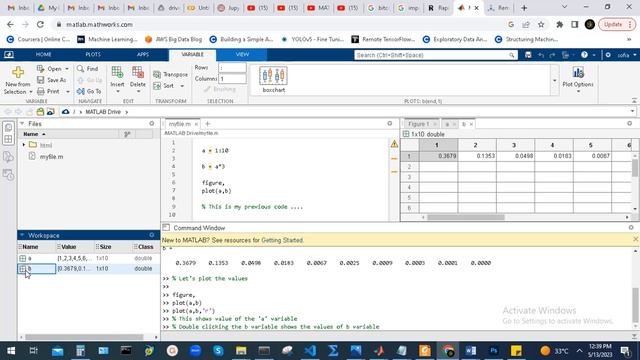640x360 pixels.
Task: Click the Command Window vertical scrollbar
Action: point(635,304)
